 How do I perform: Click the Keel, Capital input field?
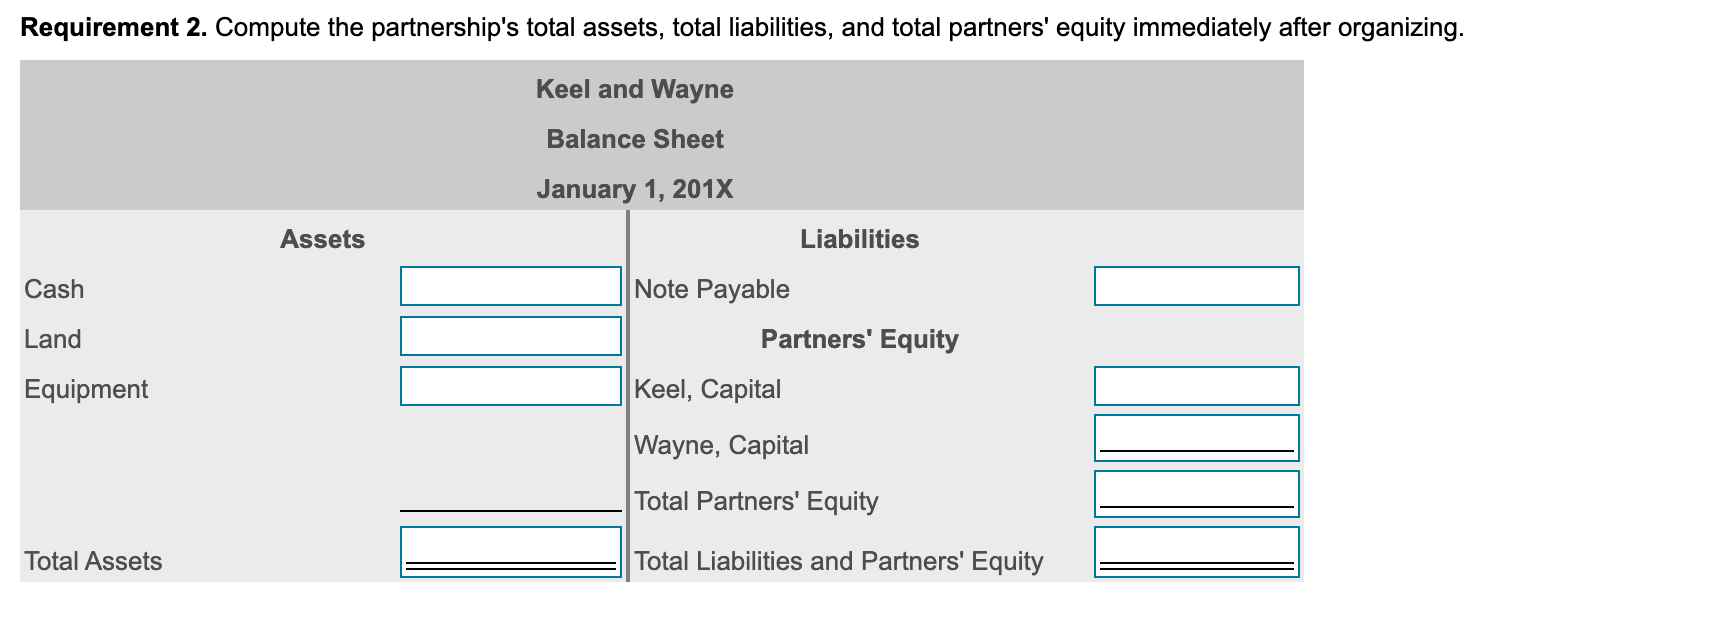1196,387
